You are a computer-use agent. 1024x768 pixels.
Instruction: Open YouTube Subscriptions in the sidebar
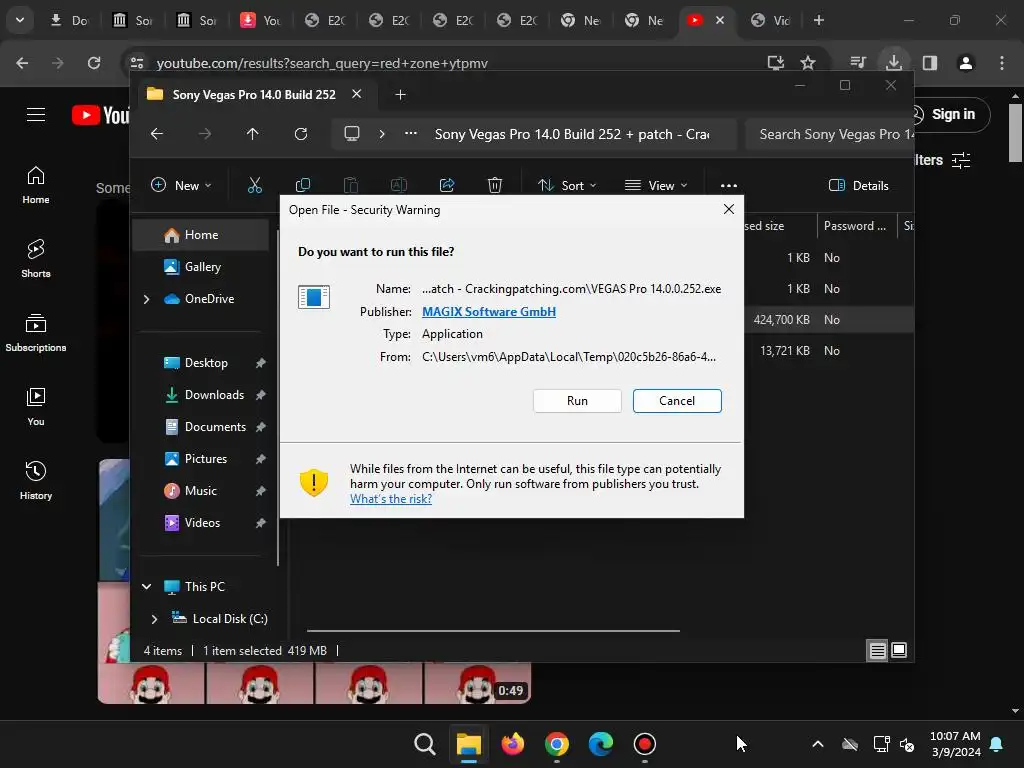click(x=36, y=332)
